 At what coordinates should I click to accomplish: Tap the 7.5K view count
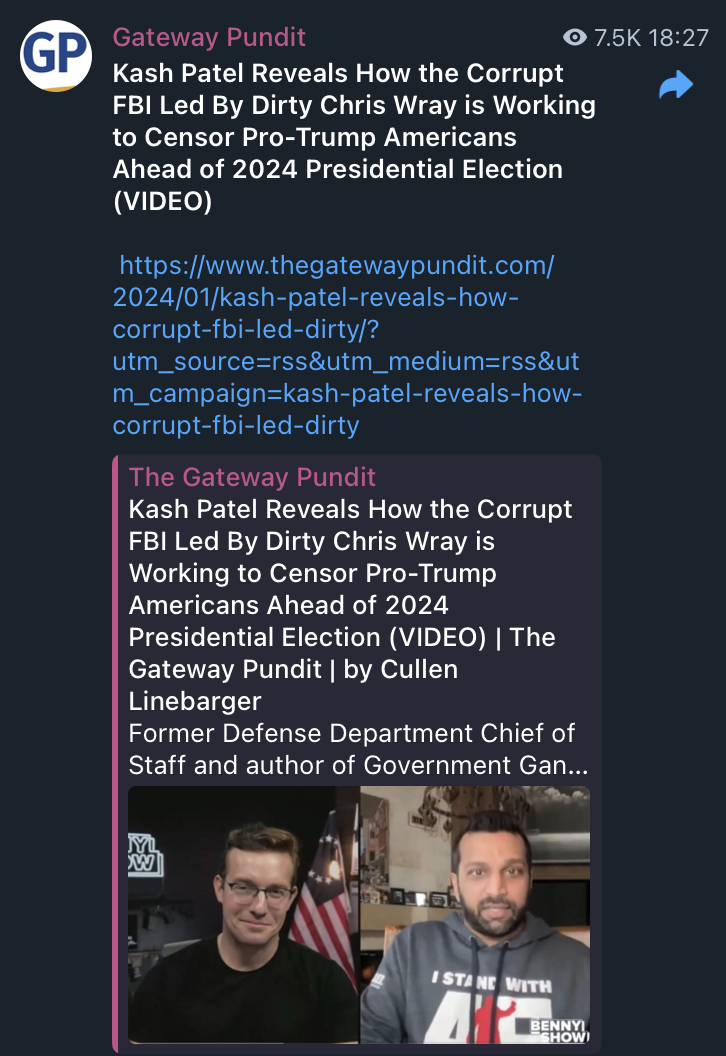click(617, 38)
